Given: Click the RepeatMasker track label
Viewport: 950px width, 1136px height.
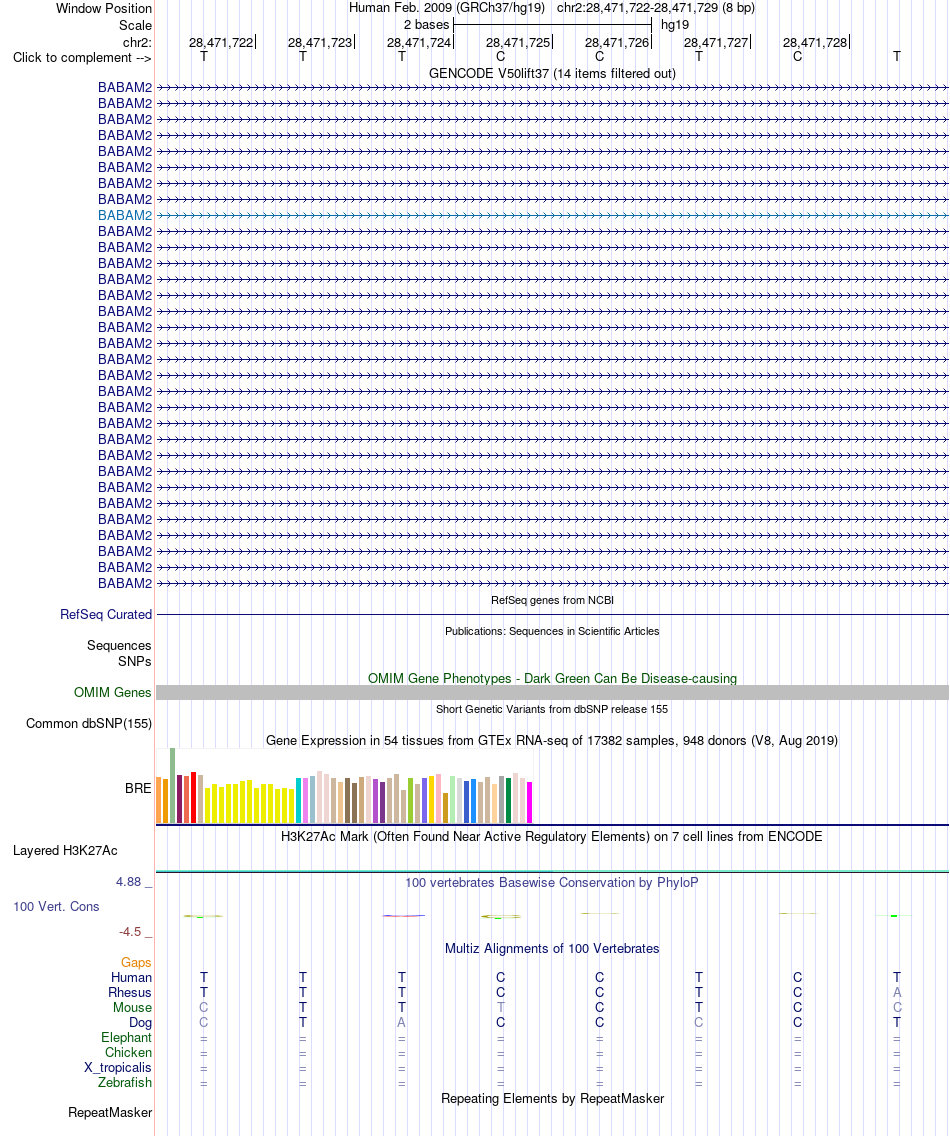Looking at the screenshot, I should tap(110, 1113).
